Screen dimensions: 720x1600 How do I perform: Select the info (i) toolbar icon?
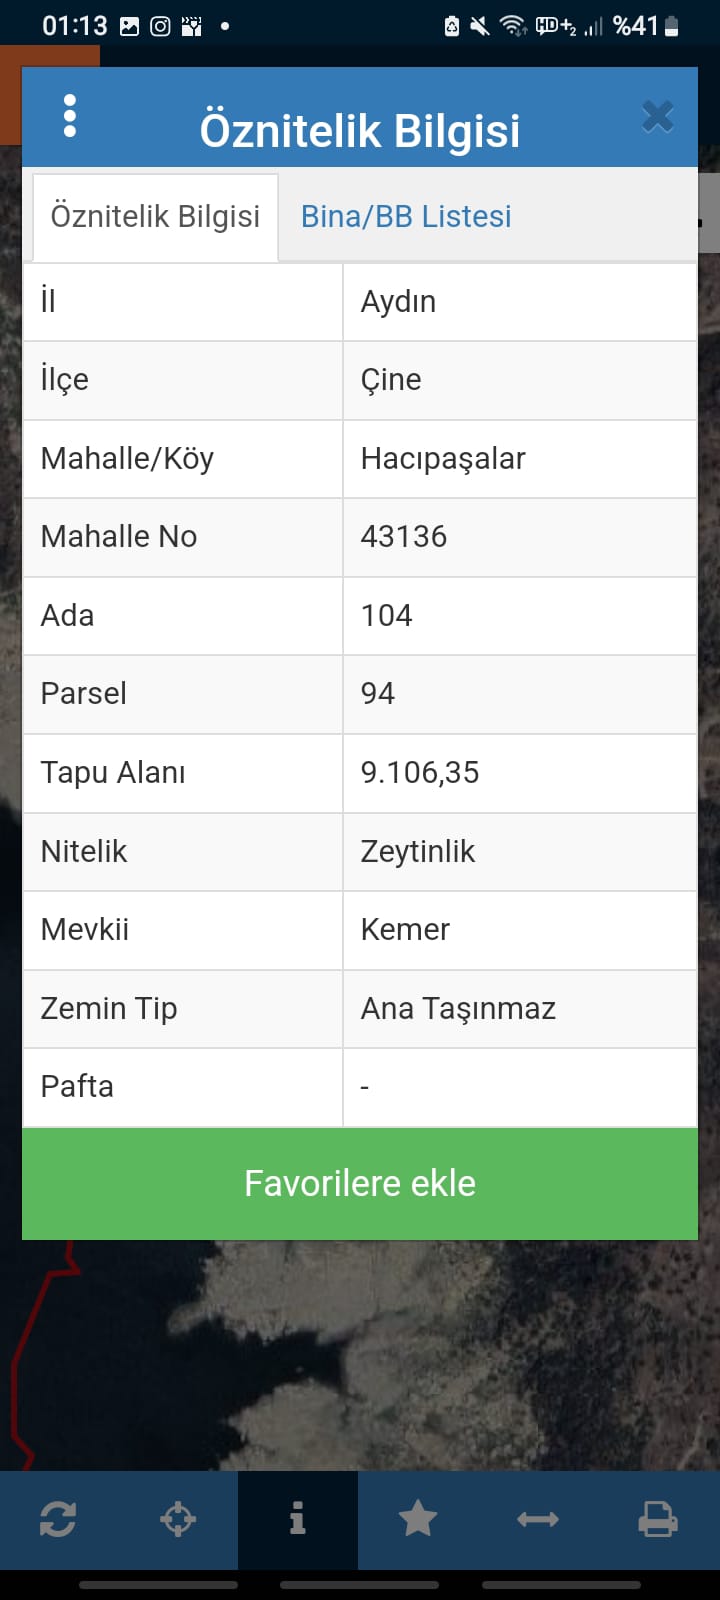tap(297, 1520)
